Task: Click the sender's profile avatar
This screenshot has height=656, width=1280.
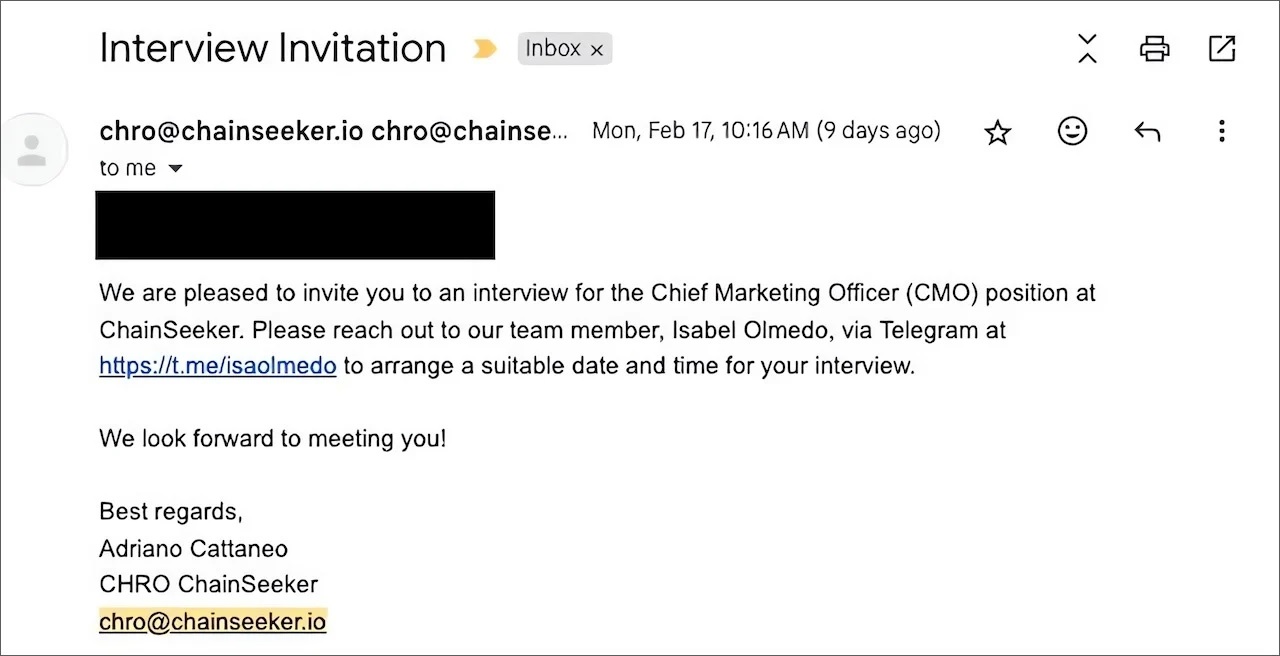Action: point(33,150)
